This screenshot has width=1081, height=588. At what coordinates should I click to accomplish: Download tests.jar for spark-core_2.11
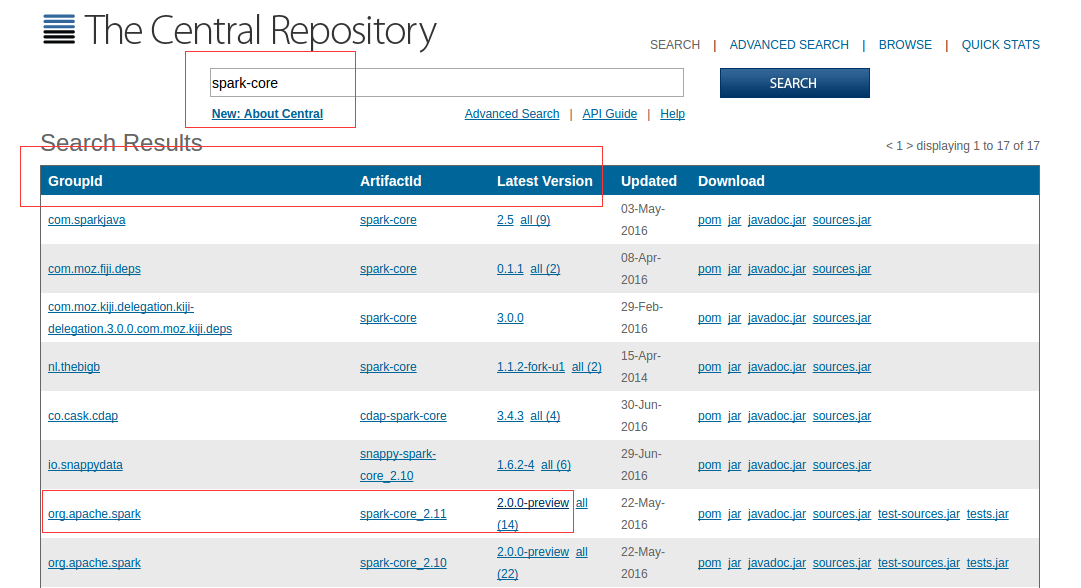[x=987, y=514]
